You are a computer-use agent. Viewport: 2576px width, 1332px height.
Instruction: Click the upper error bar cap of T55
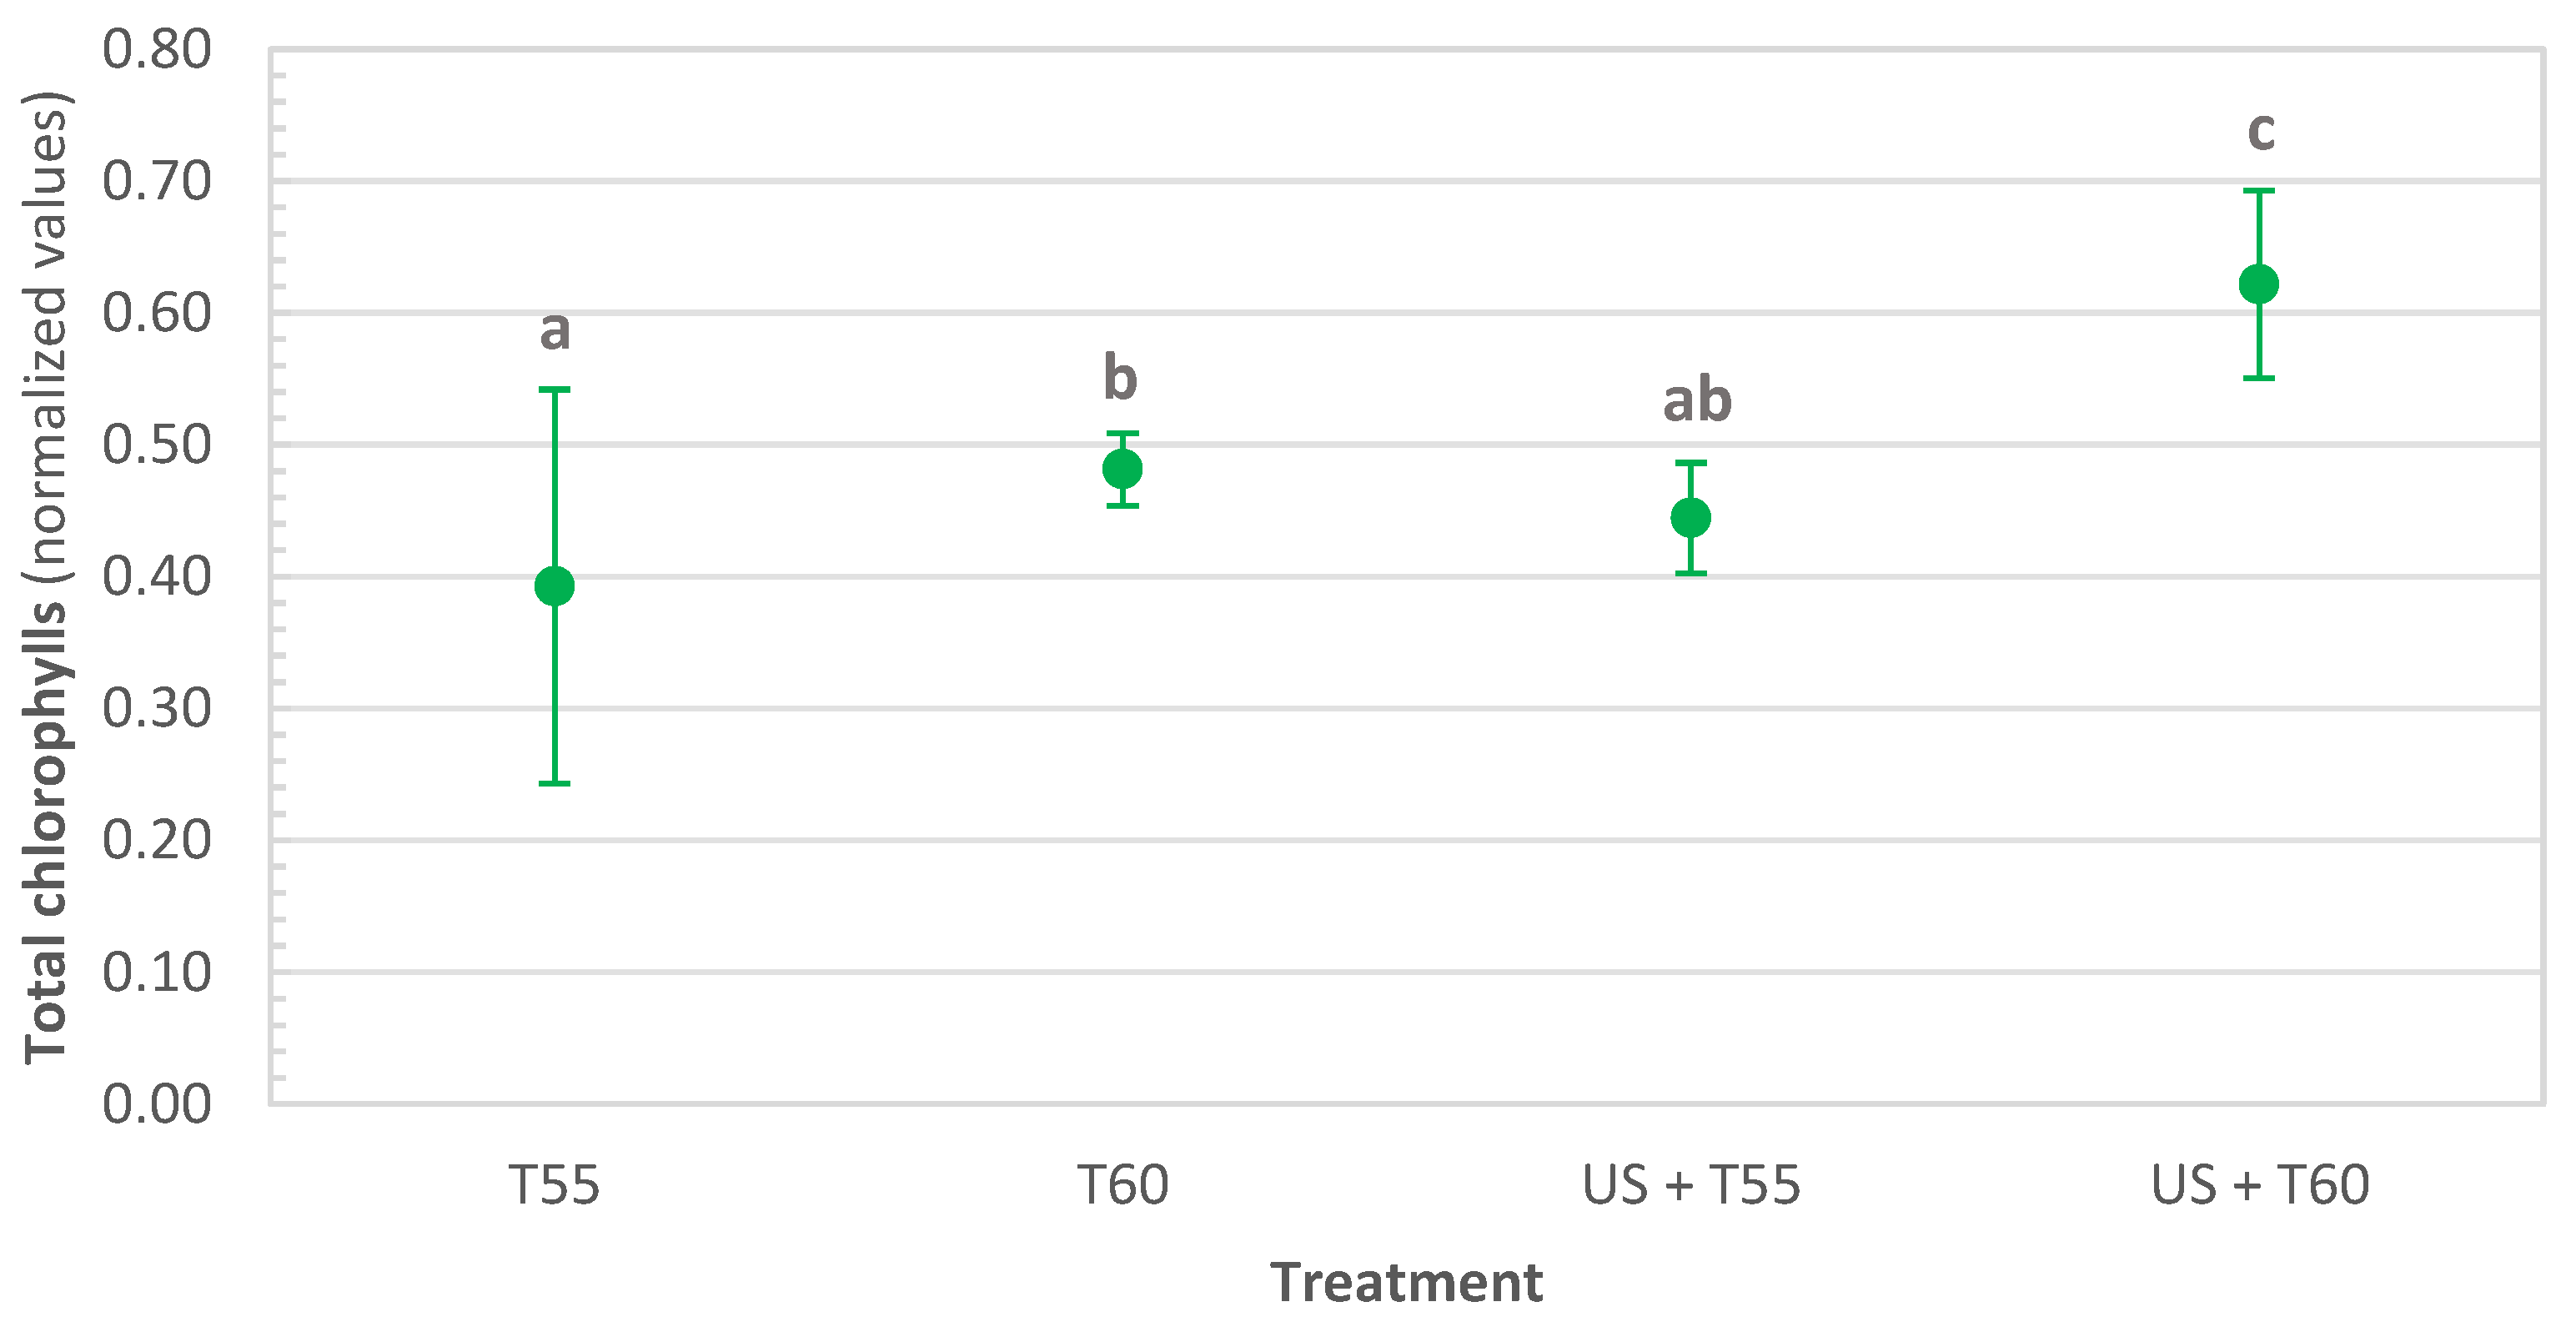tap(554, 389)
